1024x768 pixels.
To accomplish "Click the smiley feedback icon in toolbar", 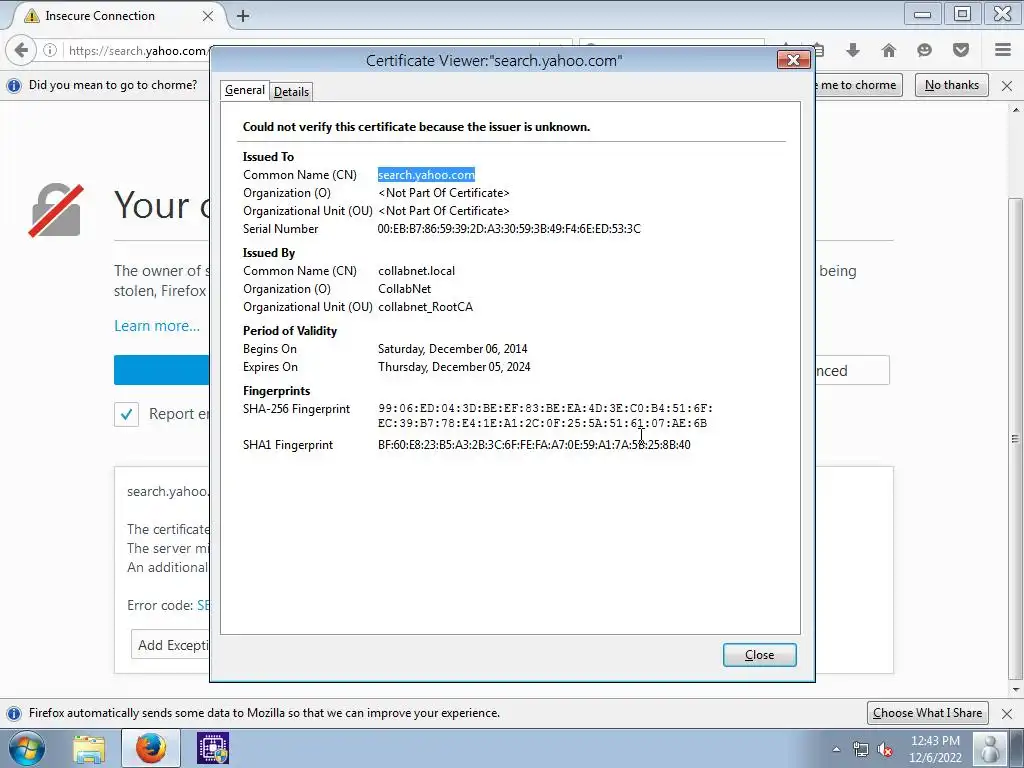I will coord(924,50).
